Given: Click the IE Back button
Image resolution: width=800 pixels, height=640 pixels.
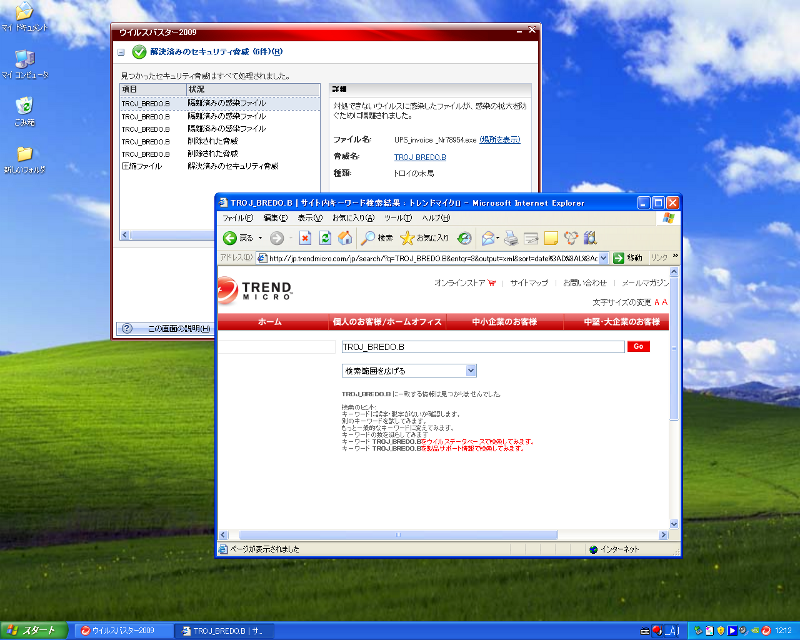Looking at the screenshot, I should coord(238,238).
